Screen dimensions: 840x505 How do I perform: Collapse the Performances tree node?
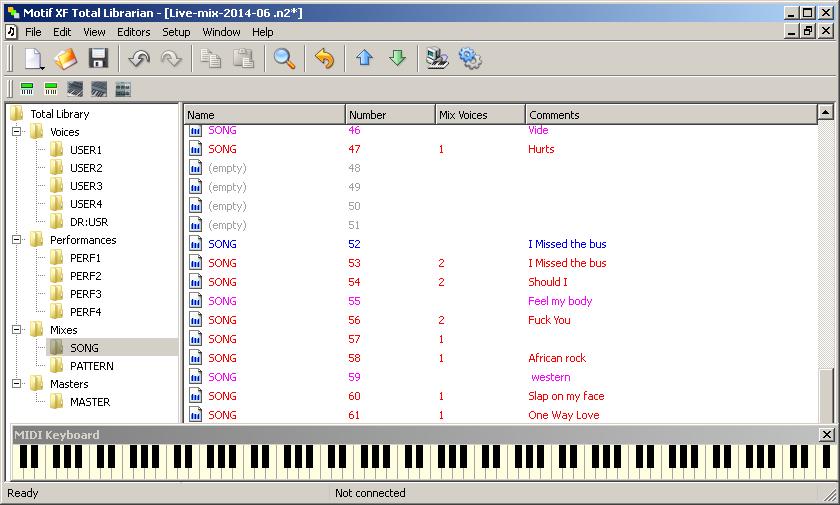pos(17,239)
